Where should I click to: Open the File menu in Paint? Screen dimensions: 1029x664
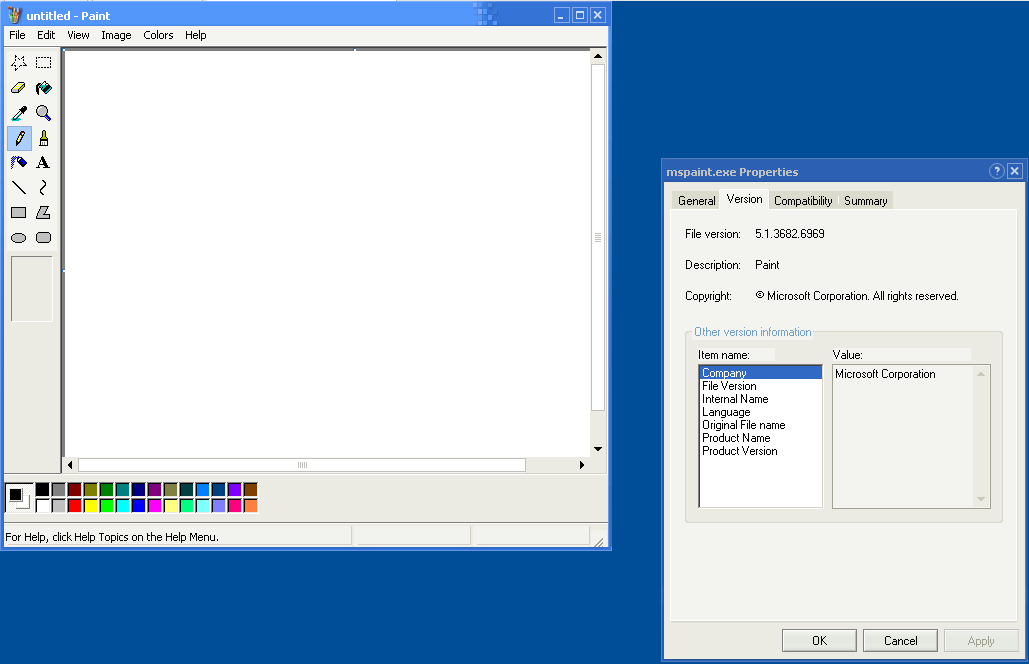(17, 35)
